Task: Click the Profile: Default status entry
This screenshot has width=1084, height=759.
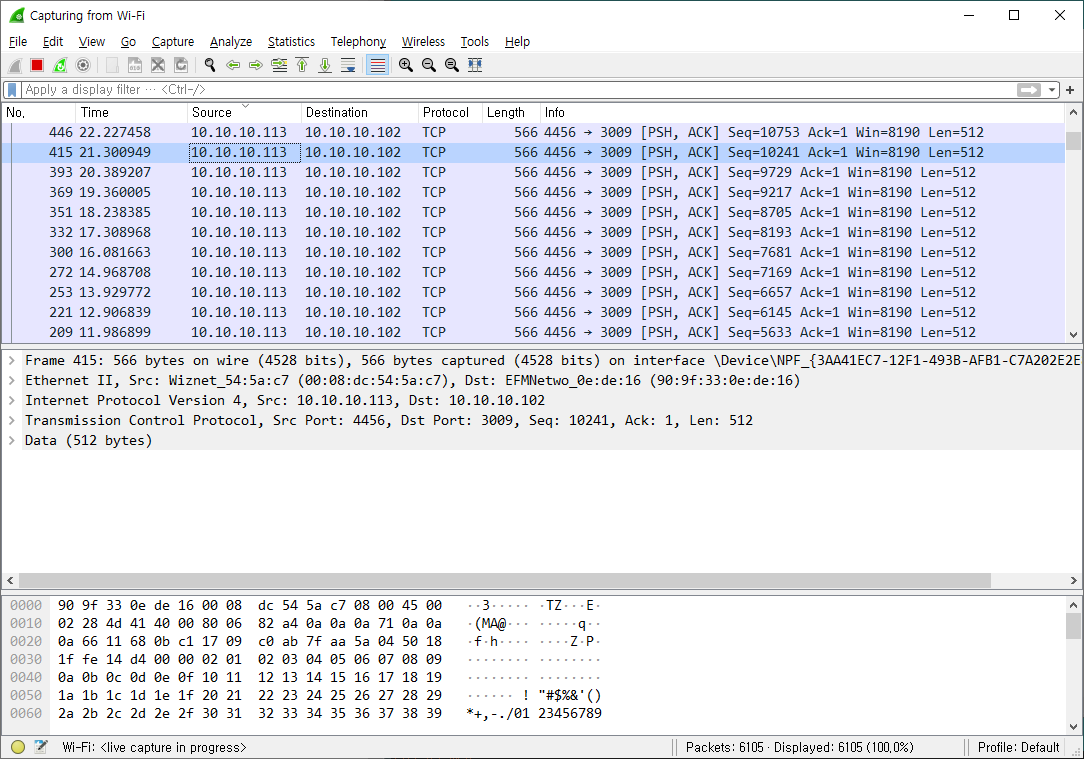Action: (x=1018, y=747)
